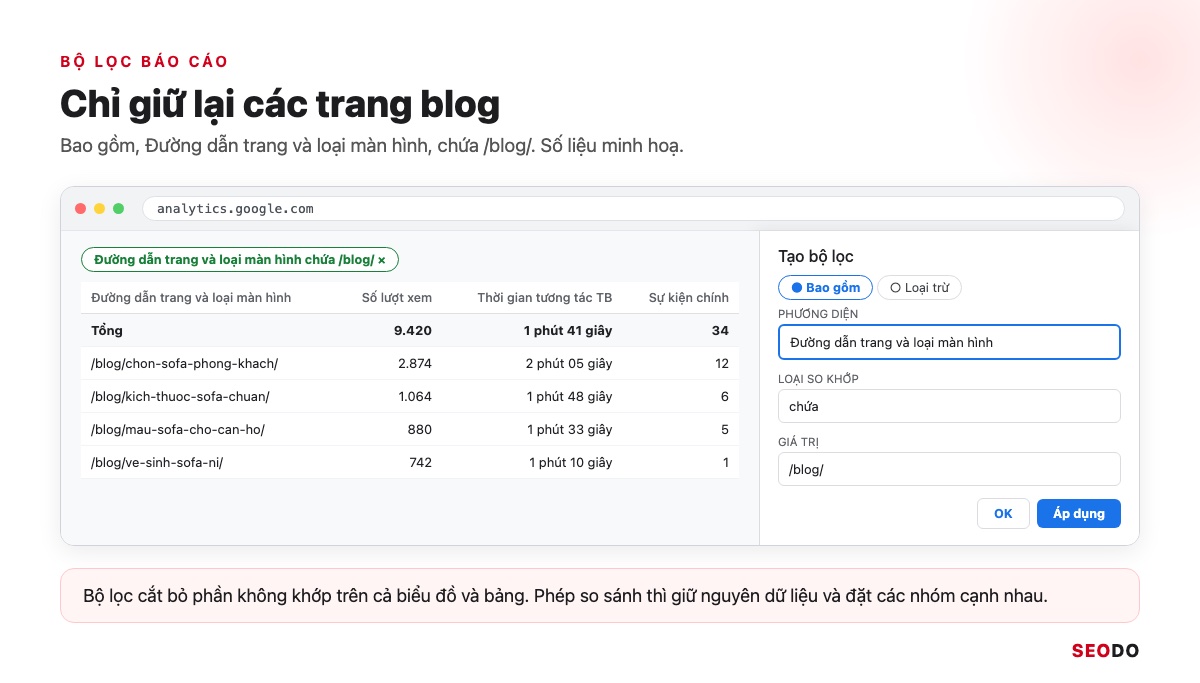Click the 1 phút 48 giây value
Screen dimensions: 1200x683
click(570, 396)
